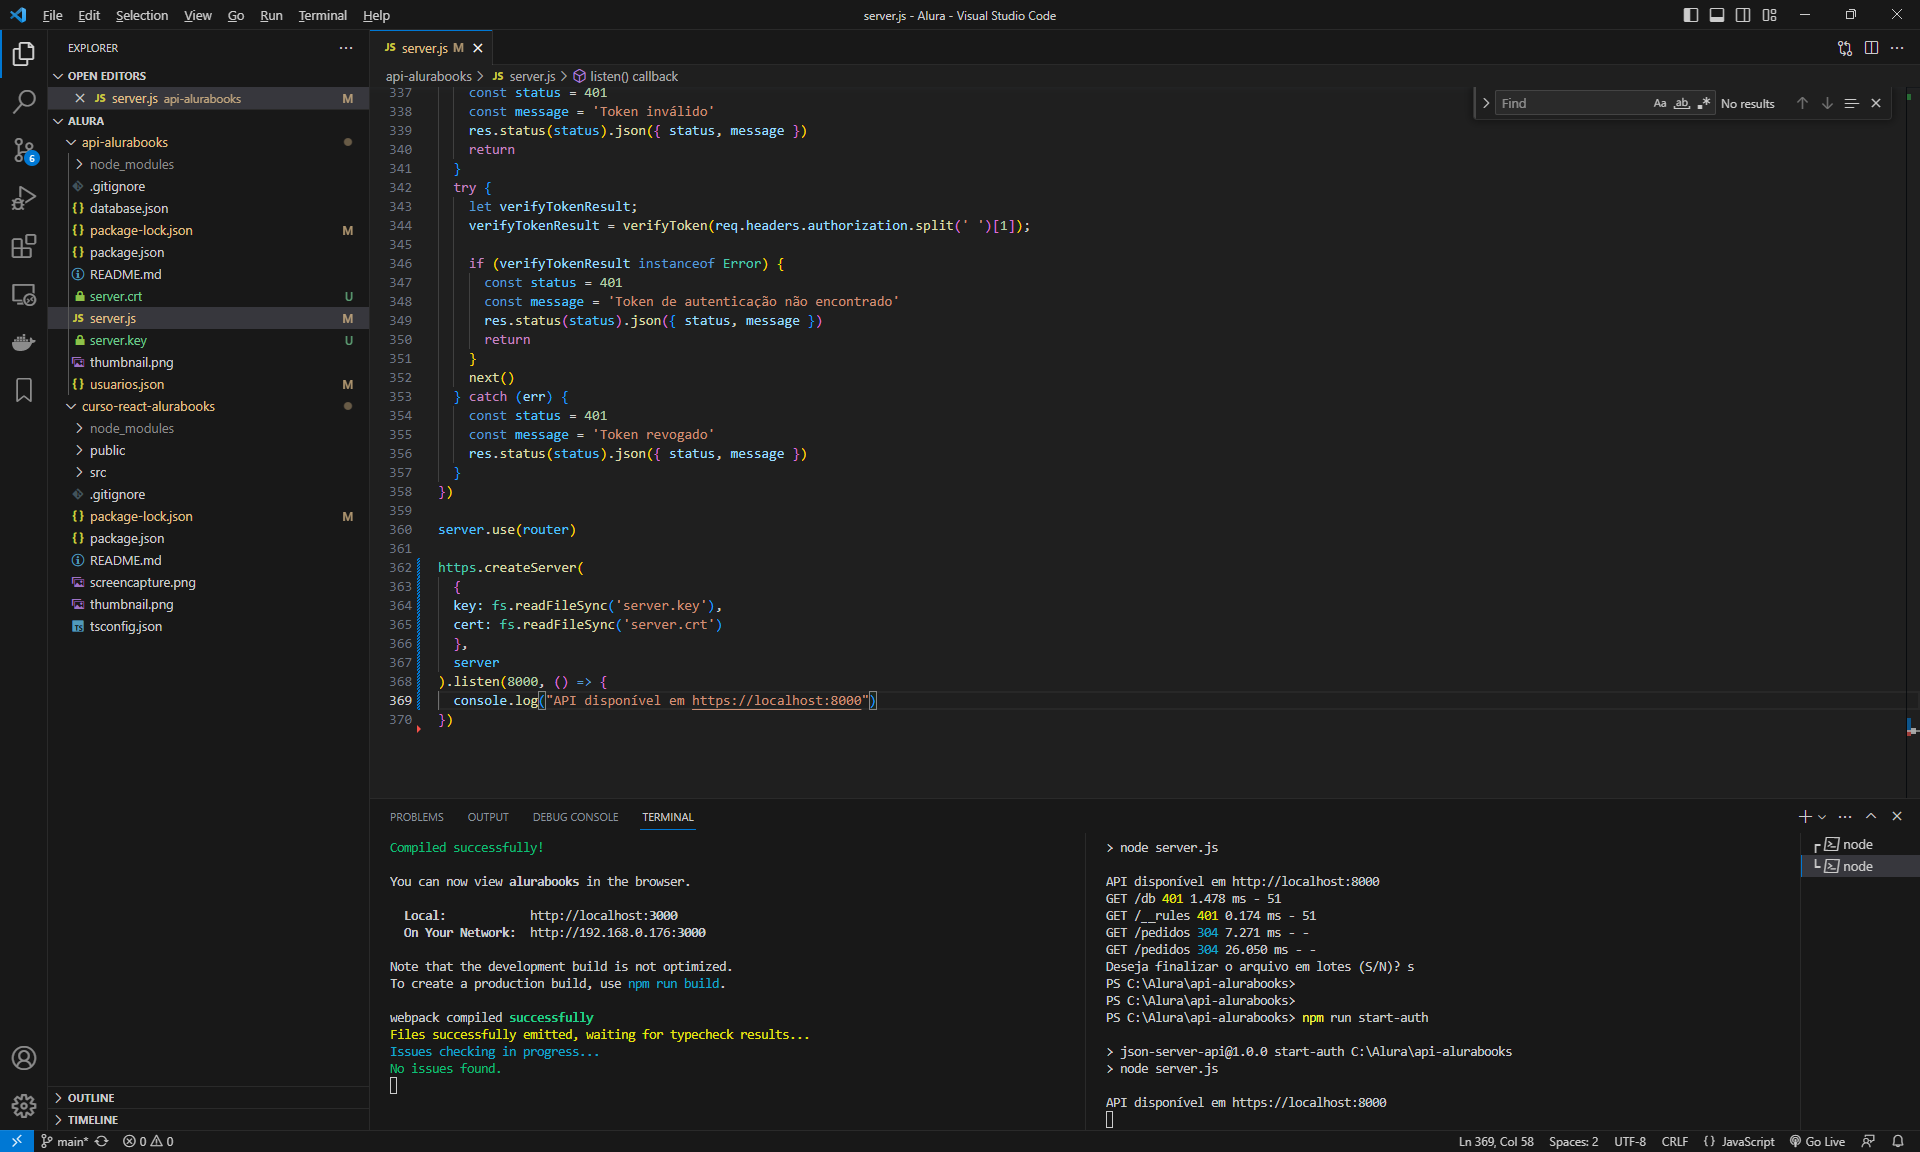Image resolution: width=1920 pixels, height=1152 pixels.
Task: Open Source Control view with 6 changes
Action: [24, 150]
